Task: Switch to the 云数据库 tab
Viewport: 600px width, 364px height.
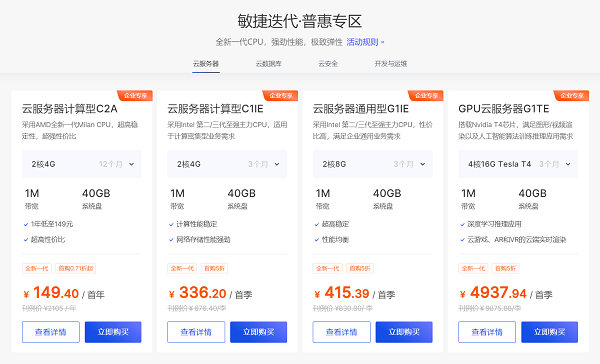Action: (269, 64)
